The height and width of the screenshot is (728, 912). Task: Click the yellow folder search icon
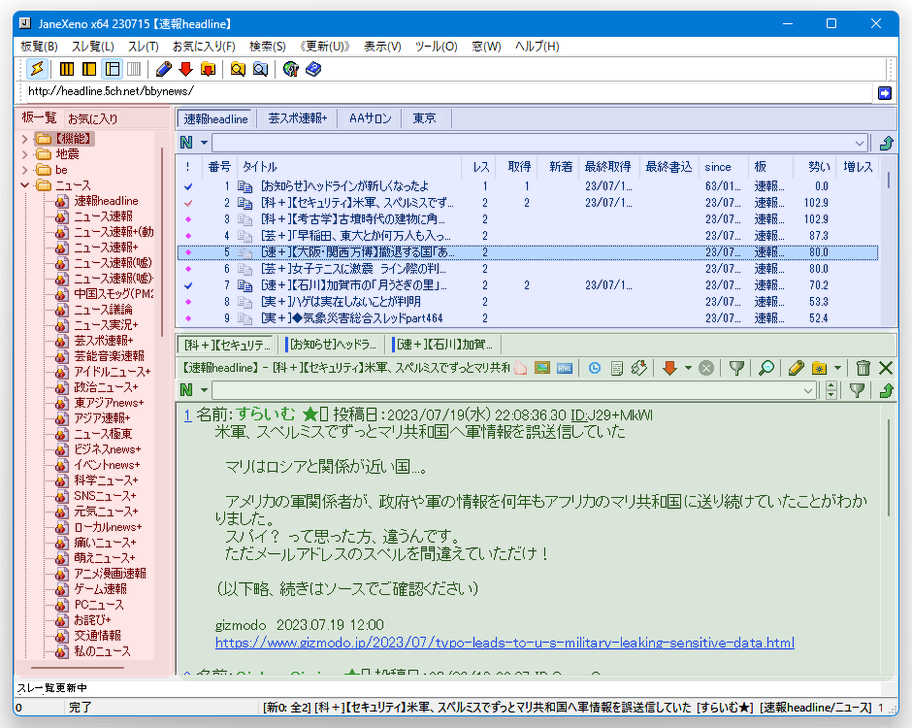click(x=238, y=69)
